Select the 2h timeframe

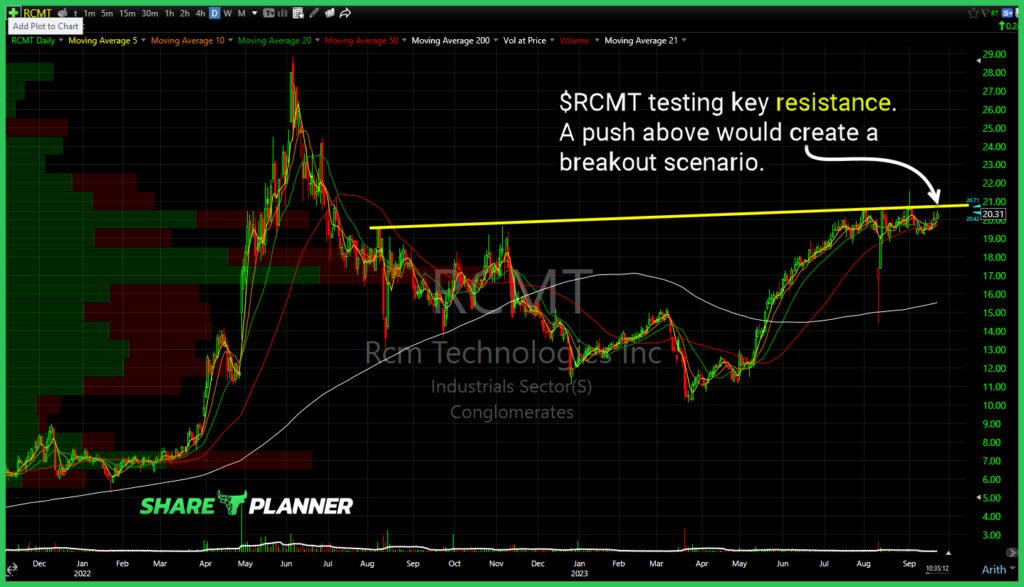[185, 14]
